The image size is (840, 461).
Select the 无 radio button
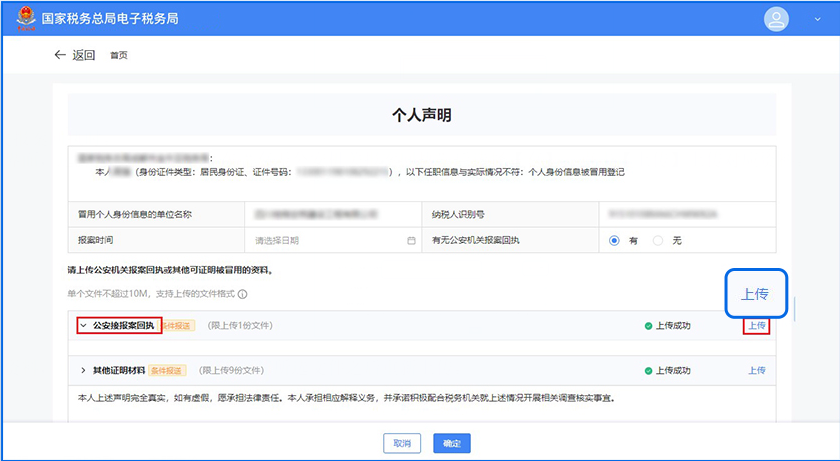pyautogui.click(x=658, y=241)
